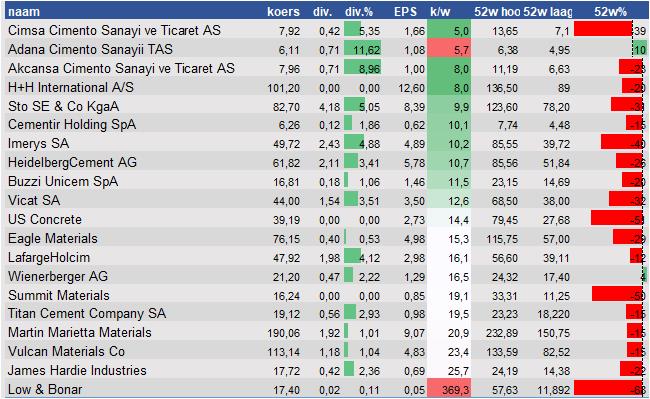
Task: Select the 'koers' column header
Action: pos(283,12)
